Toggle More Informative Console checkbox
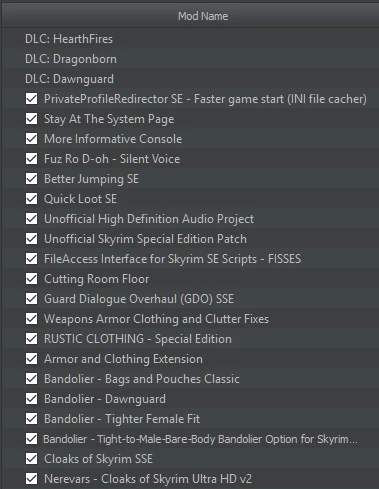 point(32,139)
